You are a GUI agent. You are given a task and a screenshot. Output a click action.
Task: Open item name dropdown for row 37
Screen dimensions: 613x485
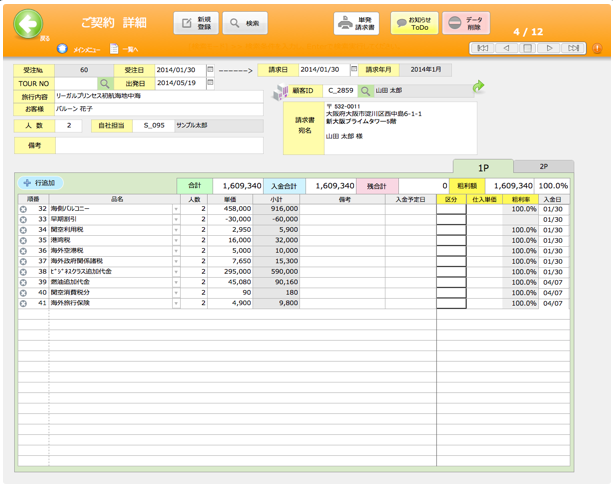click(176, 261)
